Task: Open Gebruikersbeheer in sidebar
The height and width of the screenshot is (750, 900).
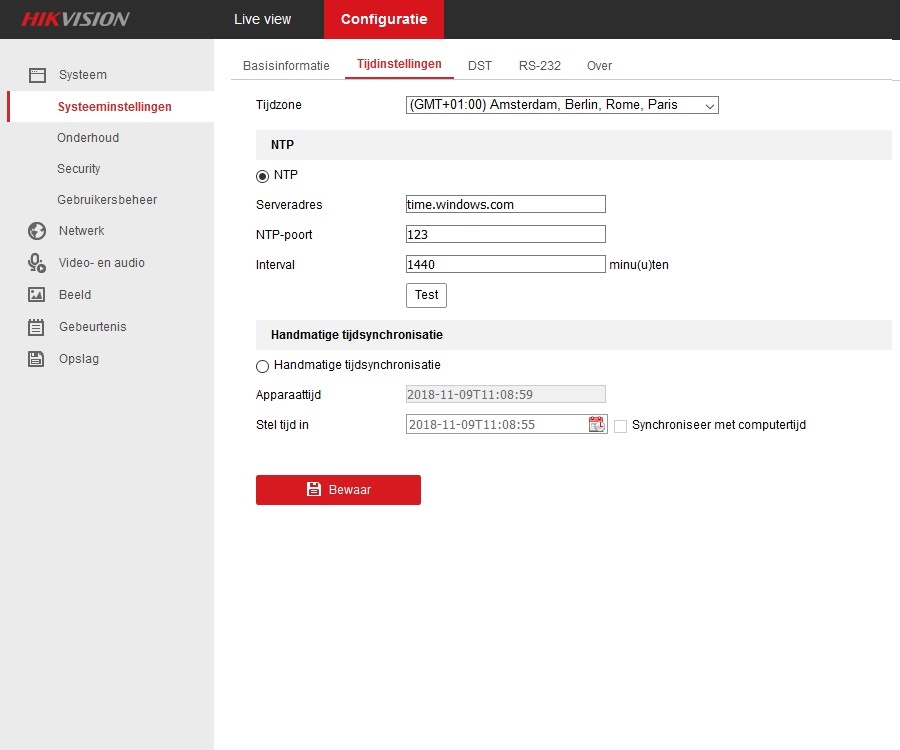Action: pos(107,200)
